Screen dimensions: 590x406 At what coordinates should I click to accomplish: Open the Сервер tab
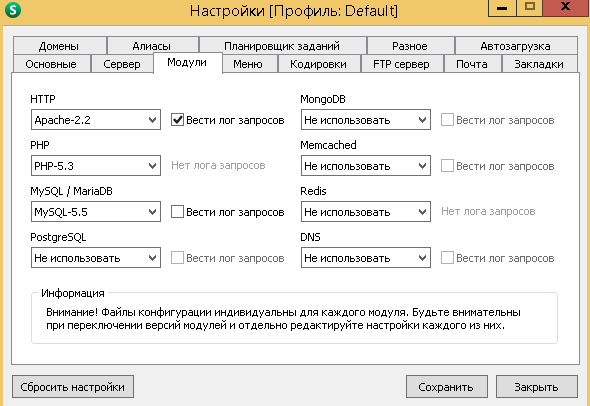click(122, 64)
